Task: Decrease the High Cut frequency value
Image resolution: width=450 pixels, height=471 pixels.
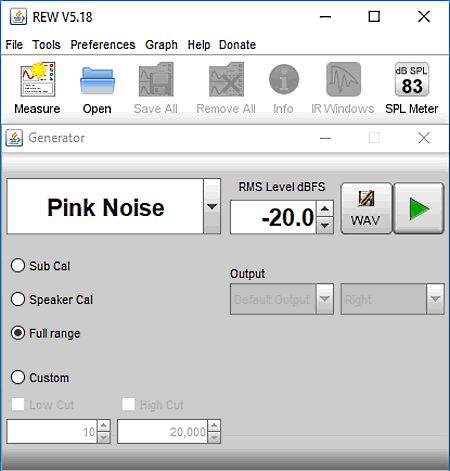Action: (214, 437)
